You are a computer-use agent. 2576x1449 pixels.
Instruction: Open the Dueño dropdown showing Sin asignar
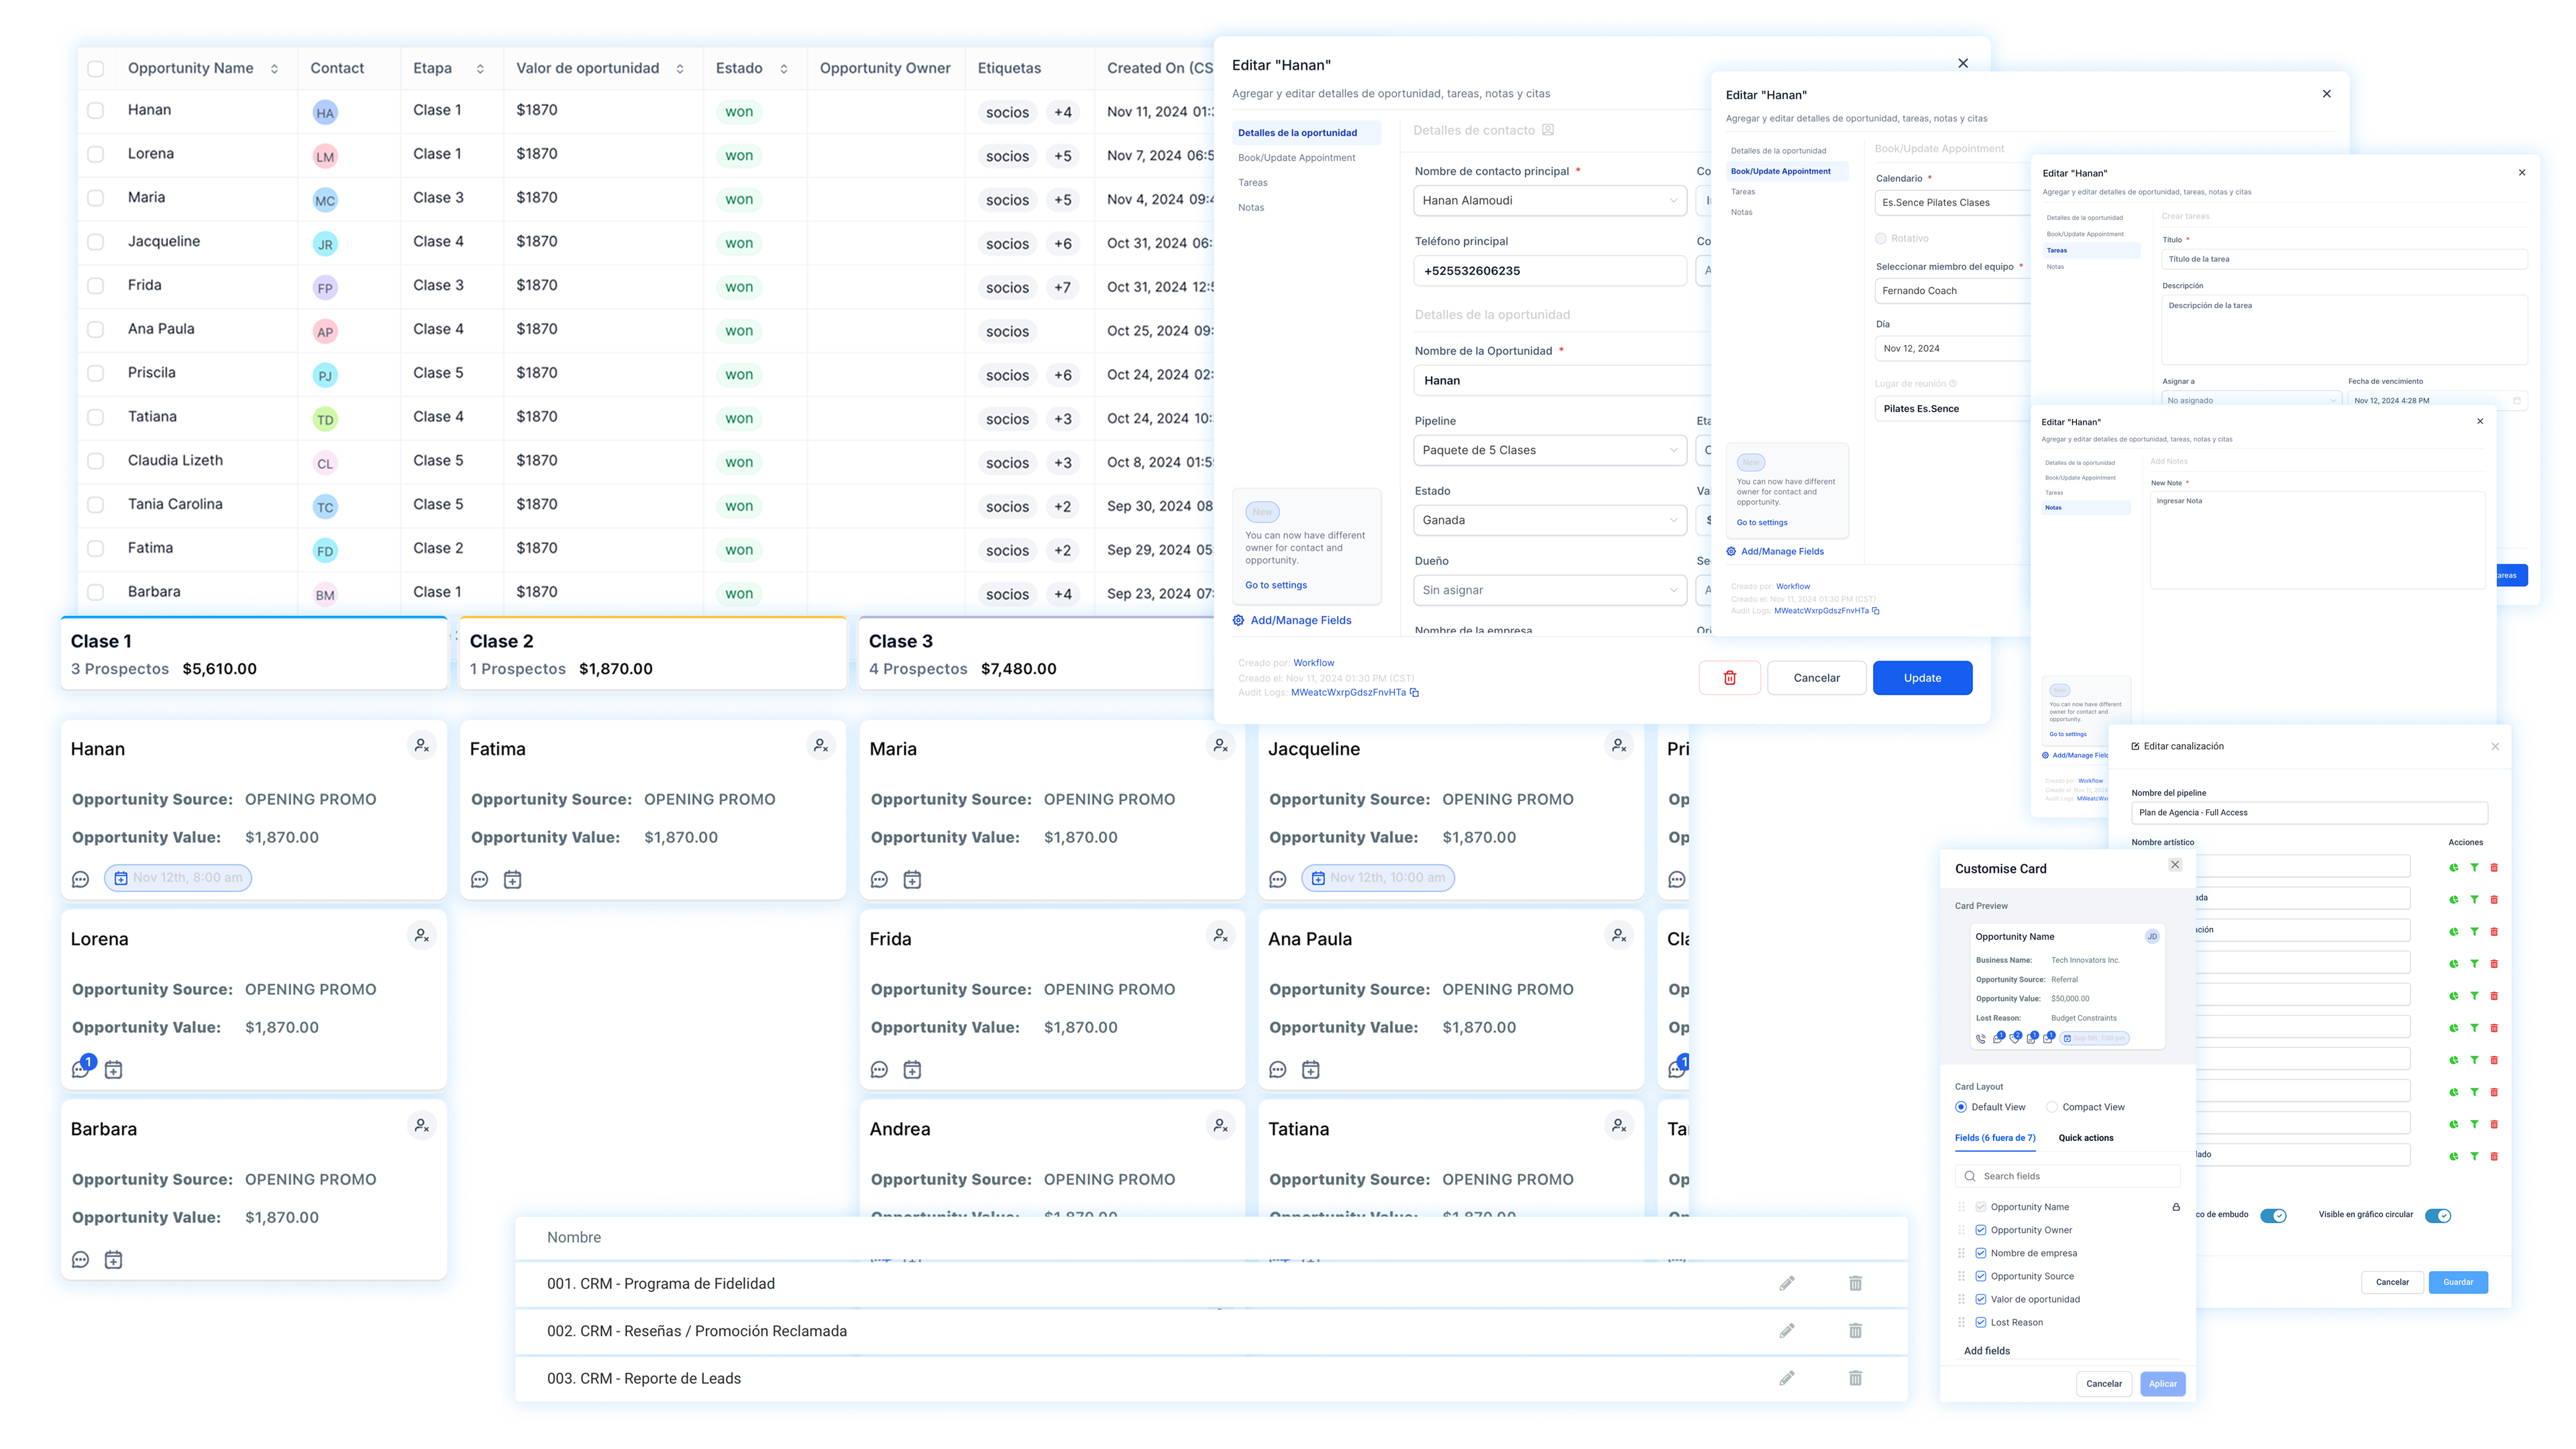pos(1550,590)
